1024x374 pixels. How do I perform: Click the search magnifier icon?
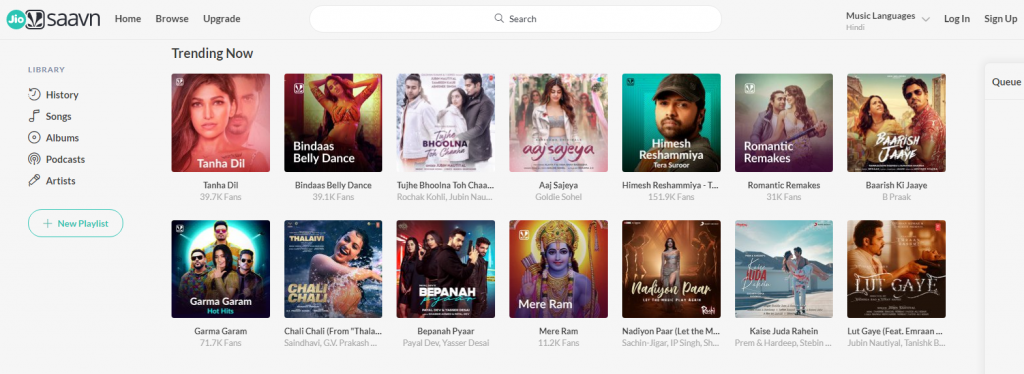(499, 18)
